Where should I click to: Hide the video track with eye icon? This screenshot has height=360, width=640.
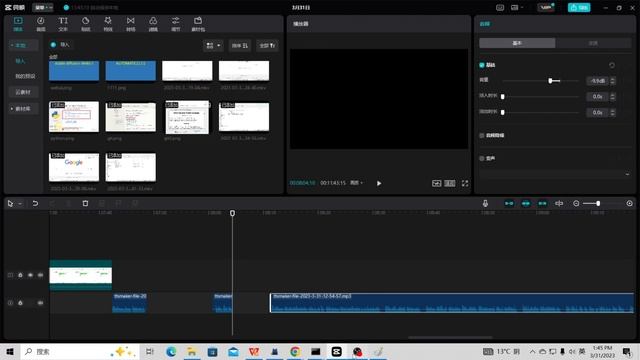30,275
